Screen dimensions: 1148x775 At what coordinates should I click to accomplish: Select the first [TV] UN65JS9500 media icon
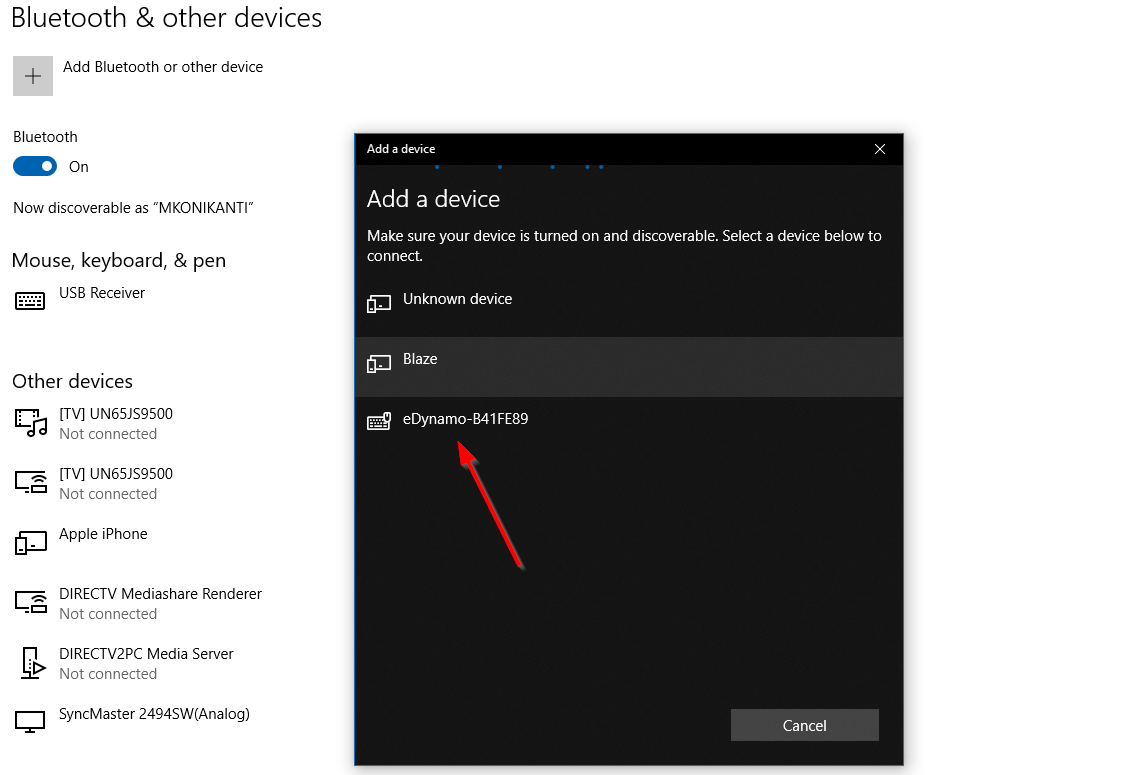(x=31, y=423)
